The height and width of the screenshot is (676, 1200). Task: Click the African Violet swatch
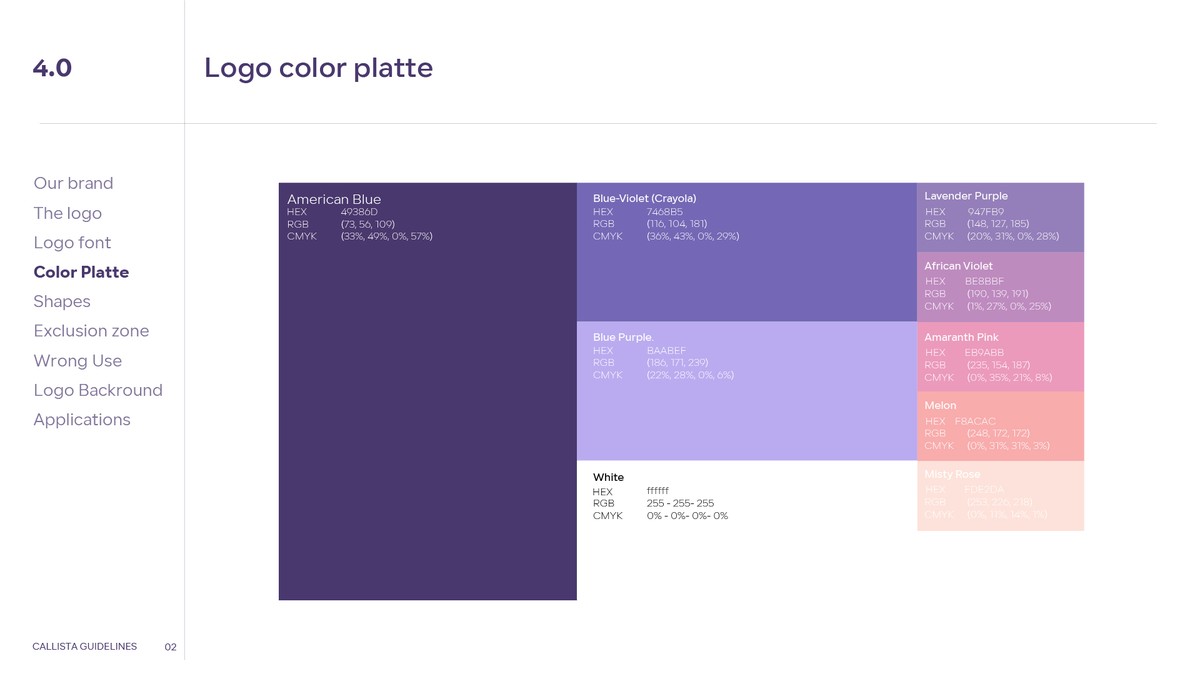(x=1000, y=287)
